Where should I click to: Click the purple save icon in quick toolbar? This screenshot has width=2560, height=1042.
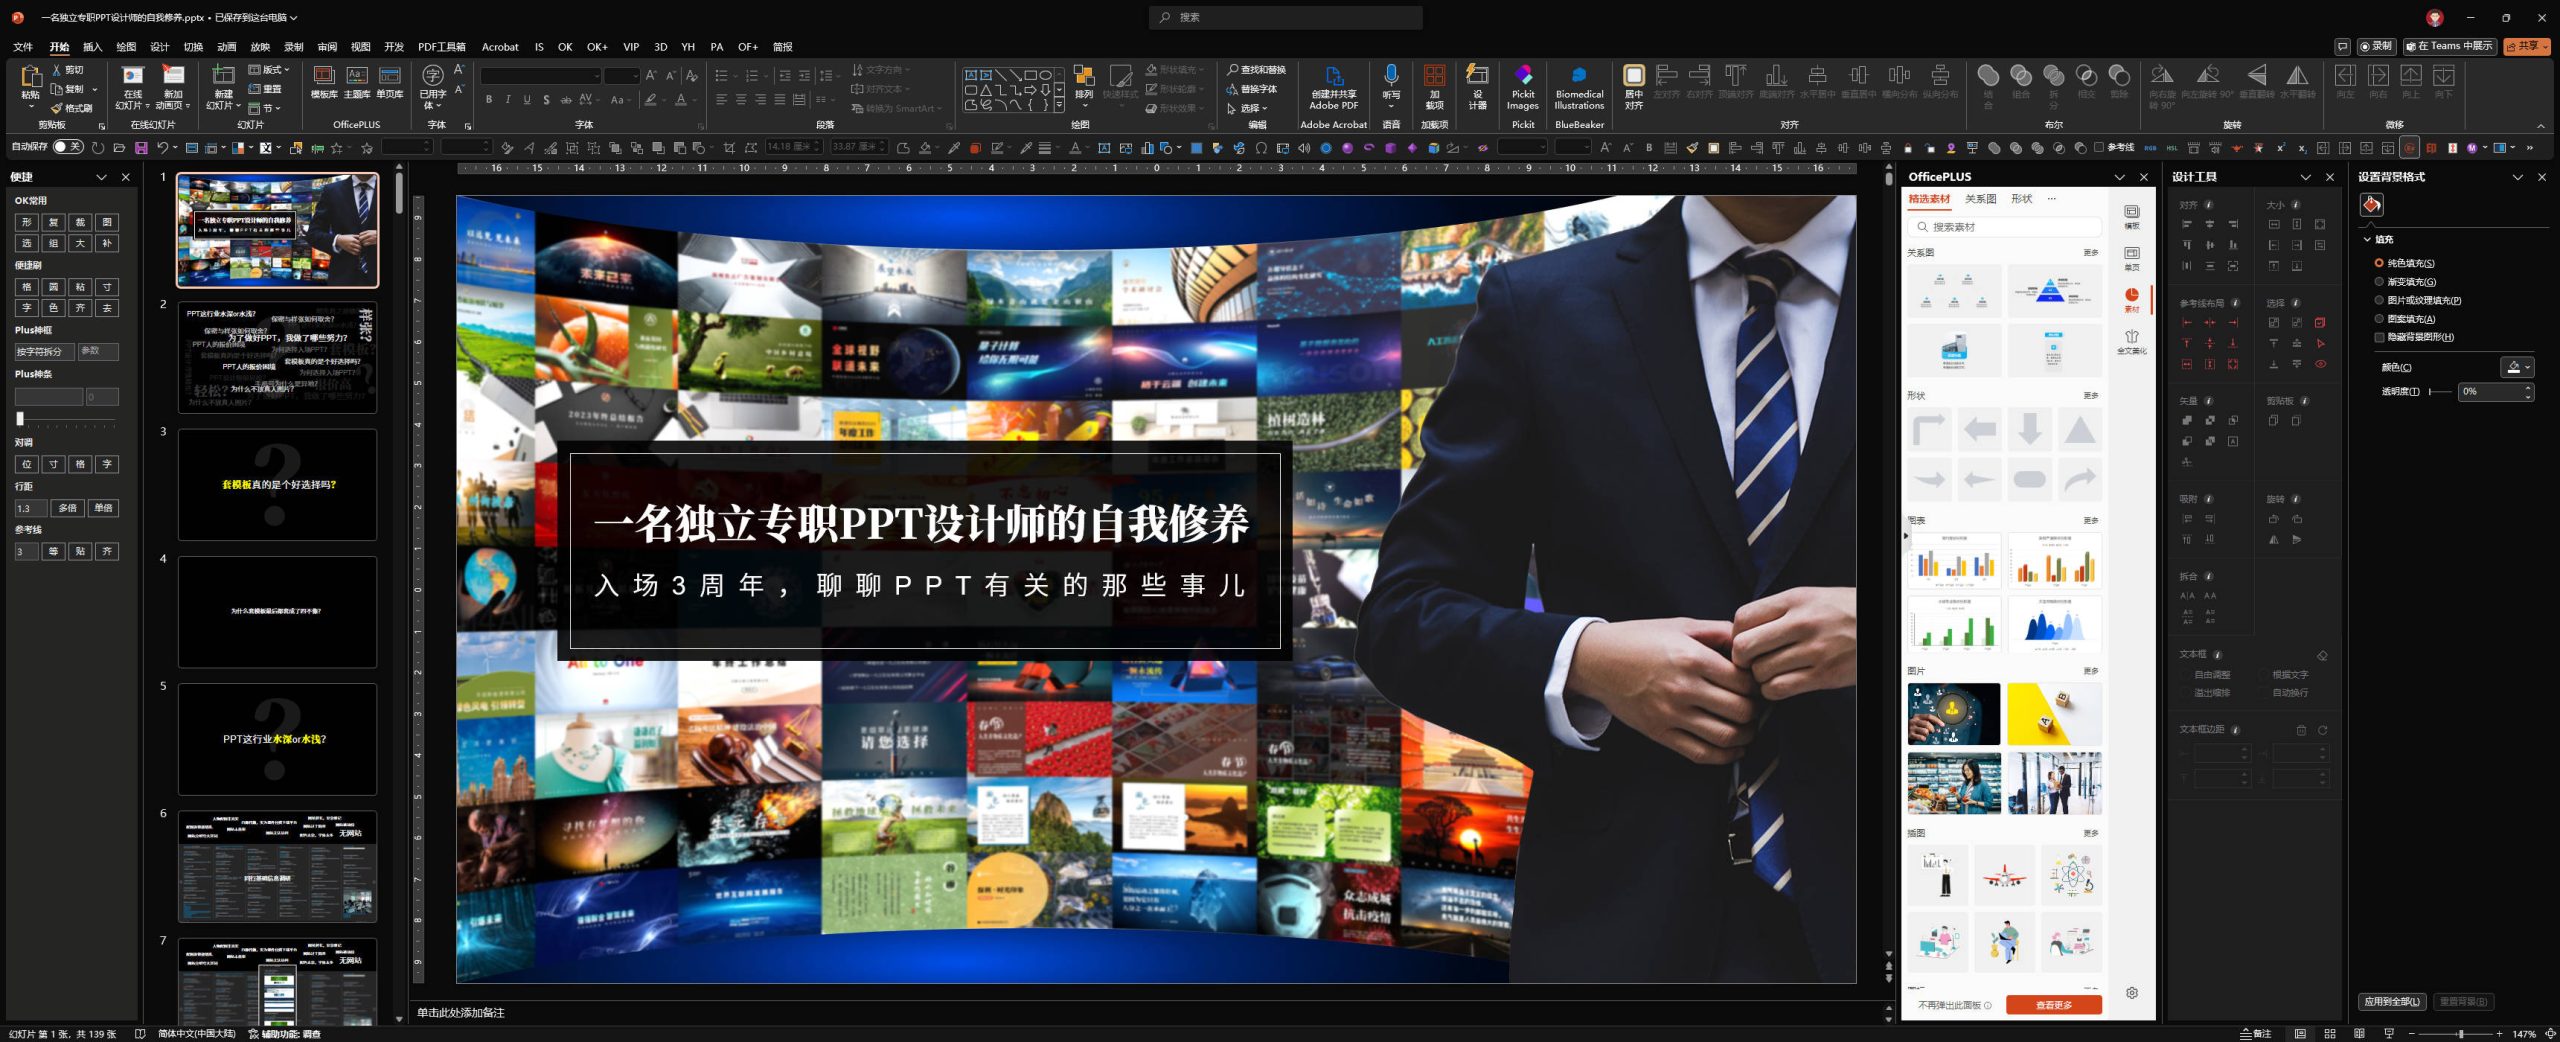click(x=141, y=148)
